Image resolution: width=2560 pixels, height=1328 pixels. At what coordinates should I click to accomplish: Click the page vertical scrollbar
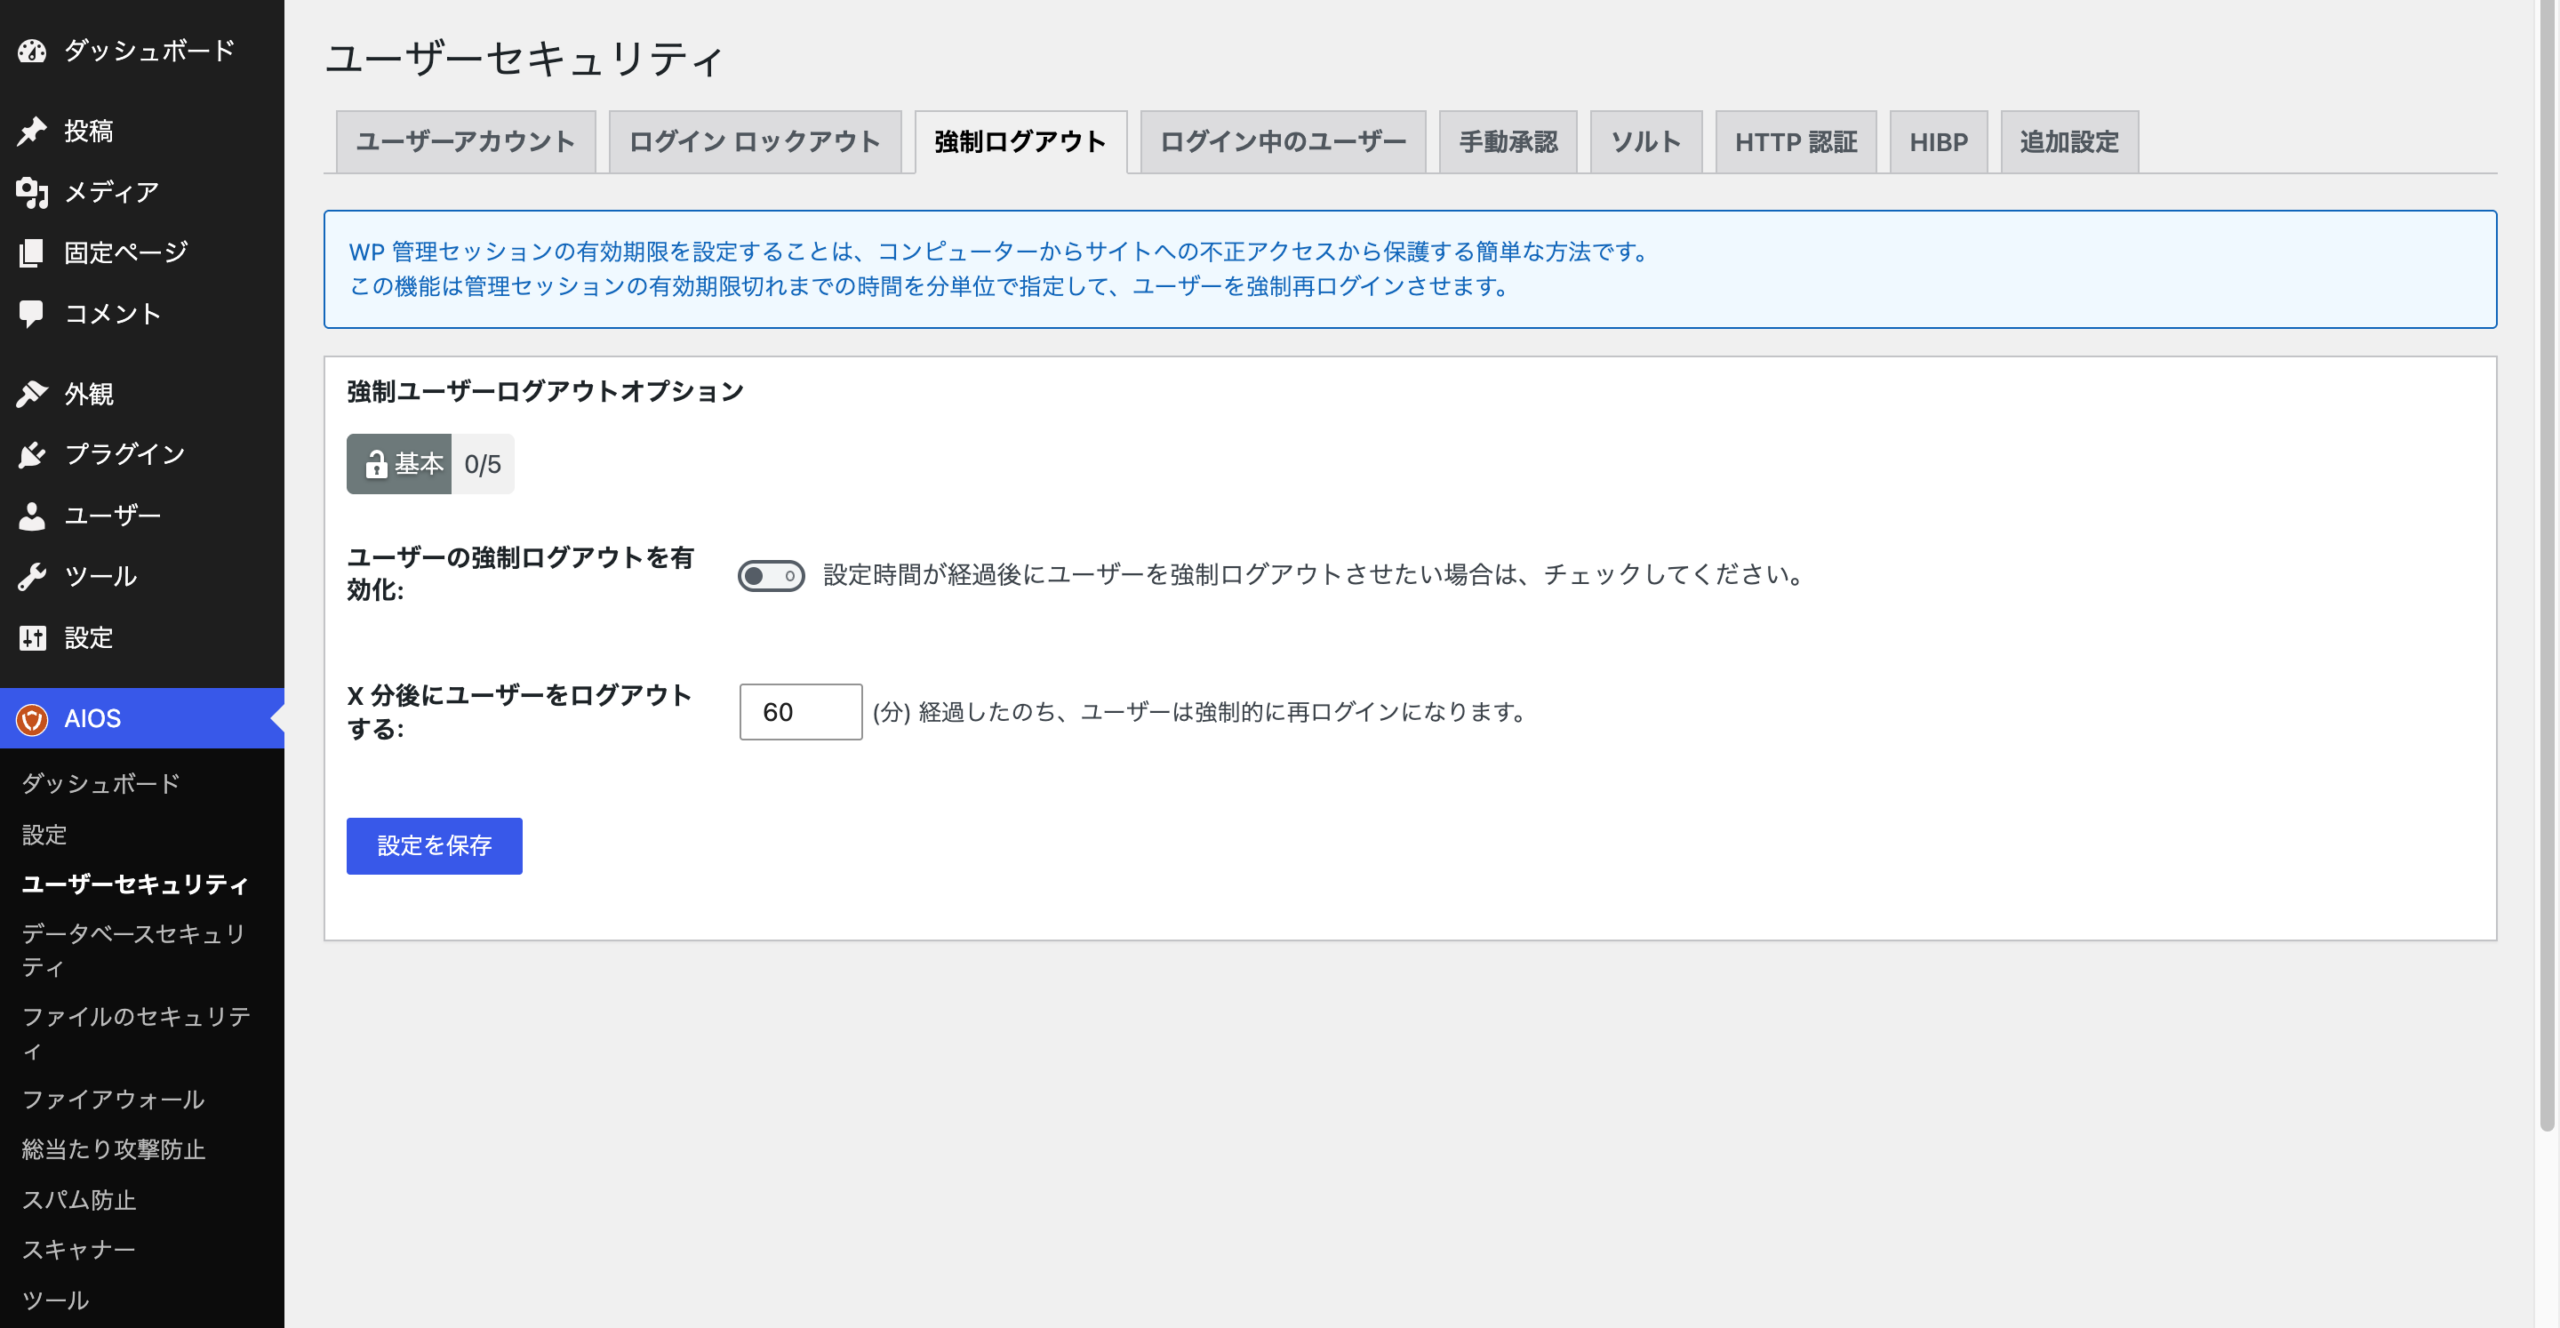2548,565
